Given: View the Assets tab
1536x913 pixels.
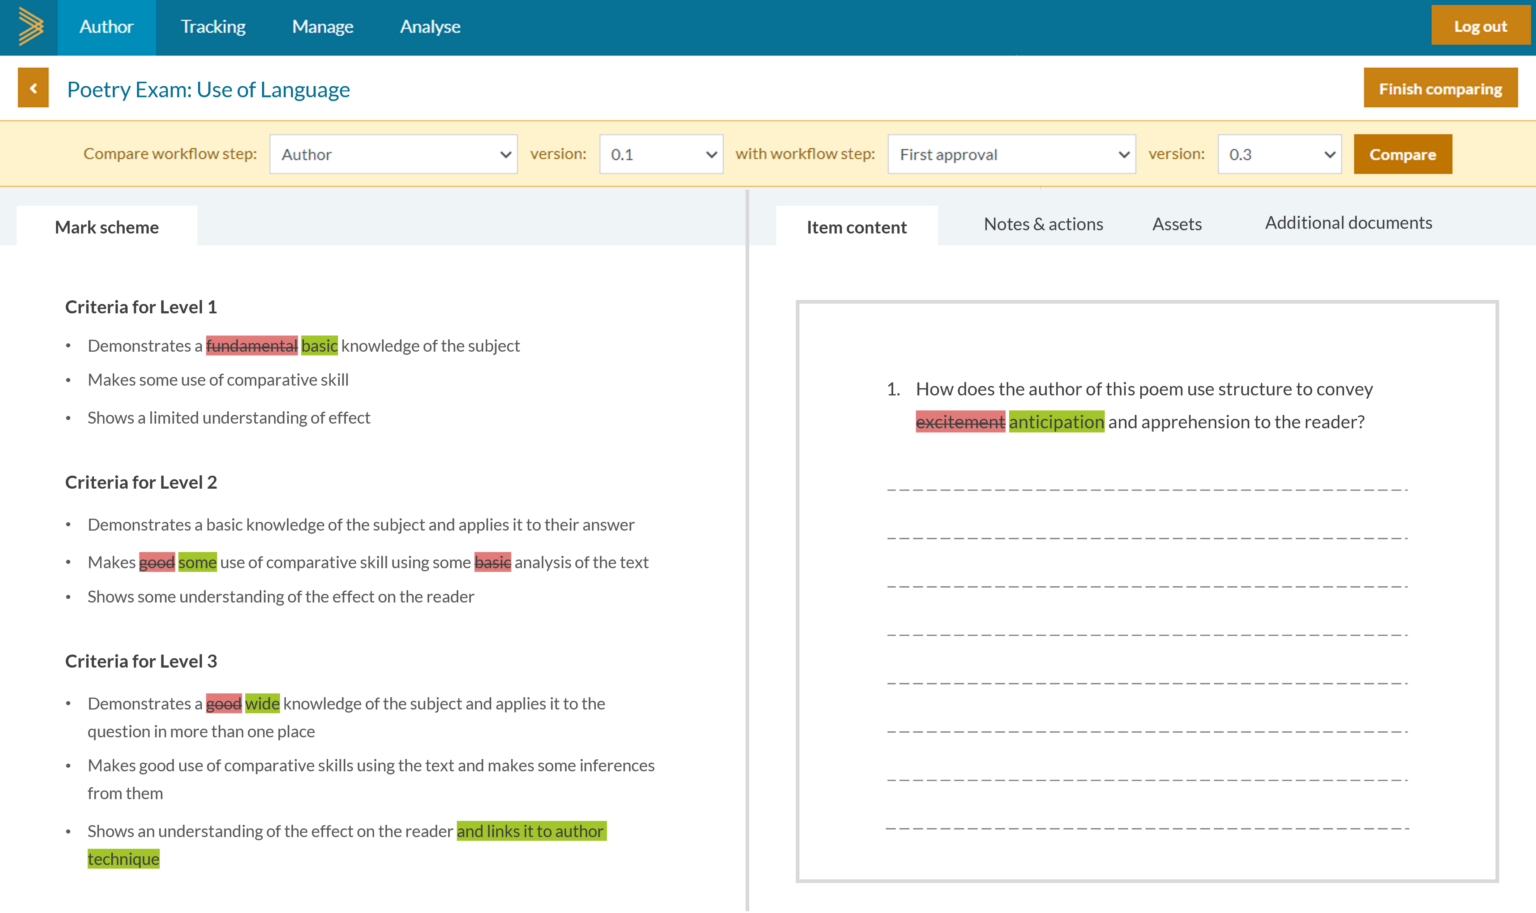Looking at the screenshot, I should click(1176, 224).
